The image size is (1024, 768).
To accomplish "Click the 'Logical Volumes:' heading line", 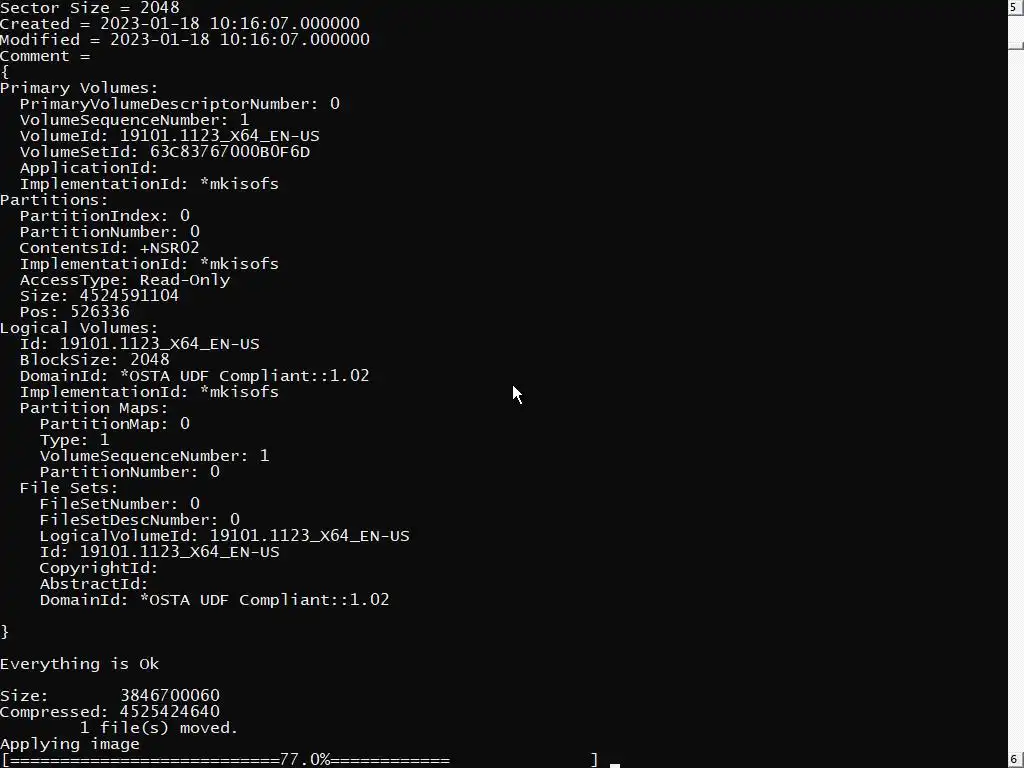I will [79, 328].
